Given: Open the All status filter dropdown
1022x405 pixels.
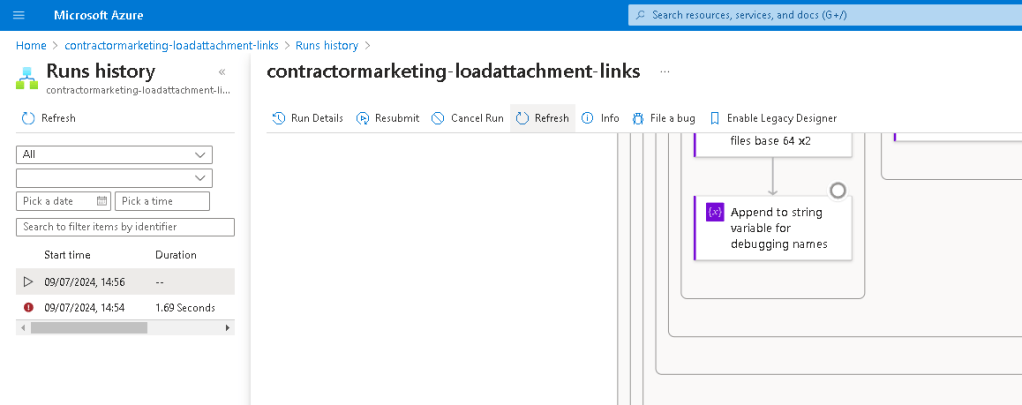Looking at the screenshot, I should coord(114,155).
